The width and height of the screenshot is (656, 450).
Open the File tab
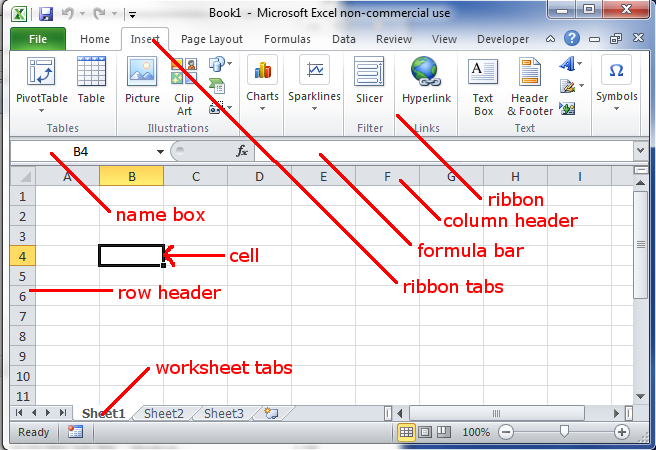click(x=38, y=39)
